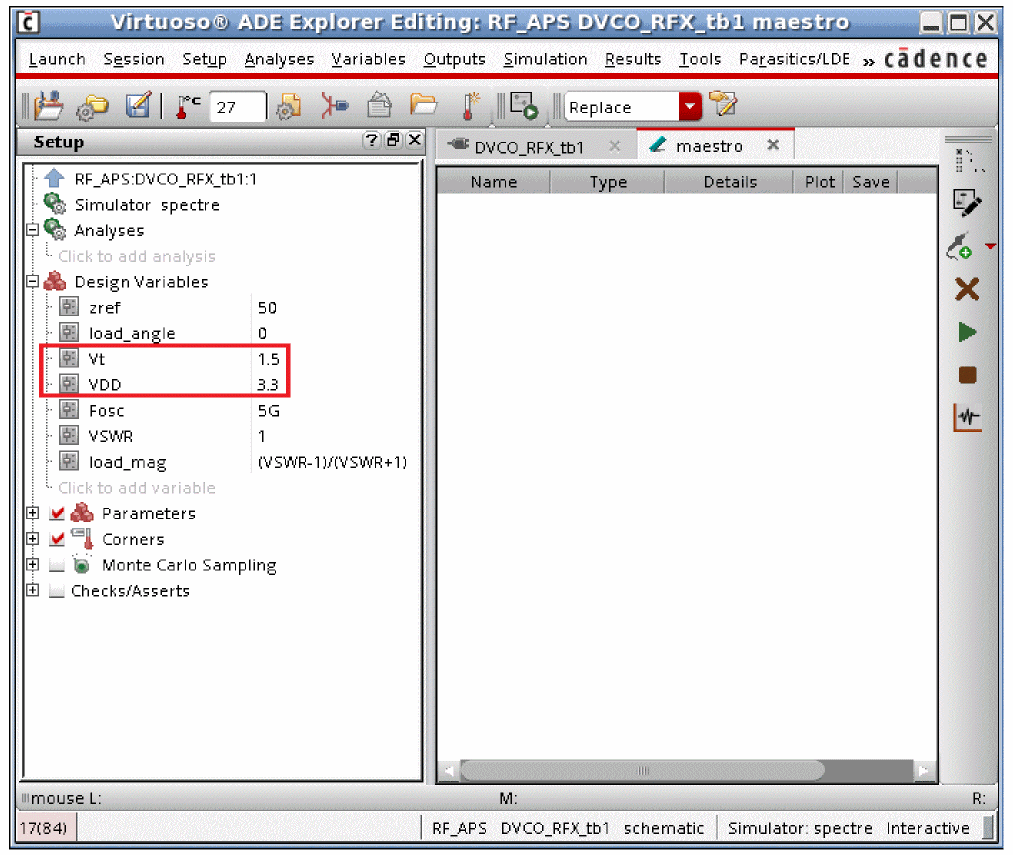Click the edit output icon in right sidebar
The width and height of the screenshot is (1013, 855).
pos(966,203)
